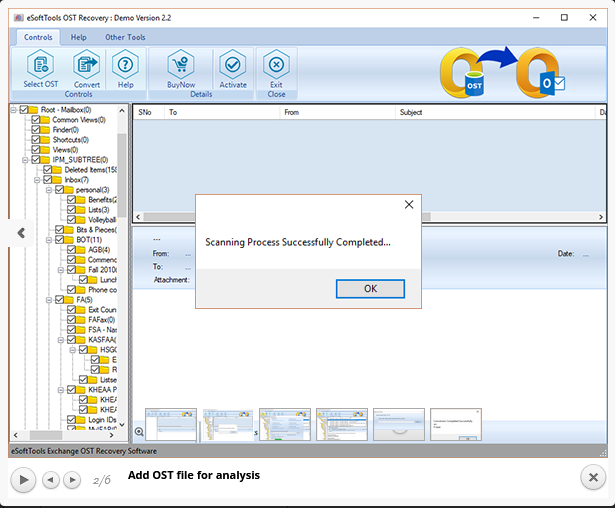Click the magnifier zoom icon beside thumbnails

point(139,432)
